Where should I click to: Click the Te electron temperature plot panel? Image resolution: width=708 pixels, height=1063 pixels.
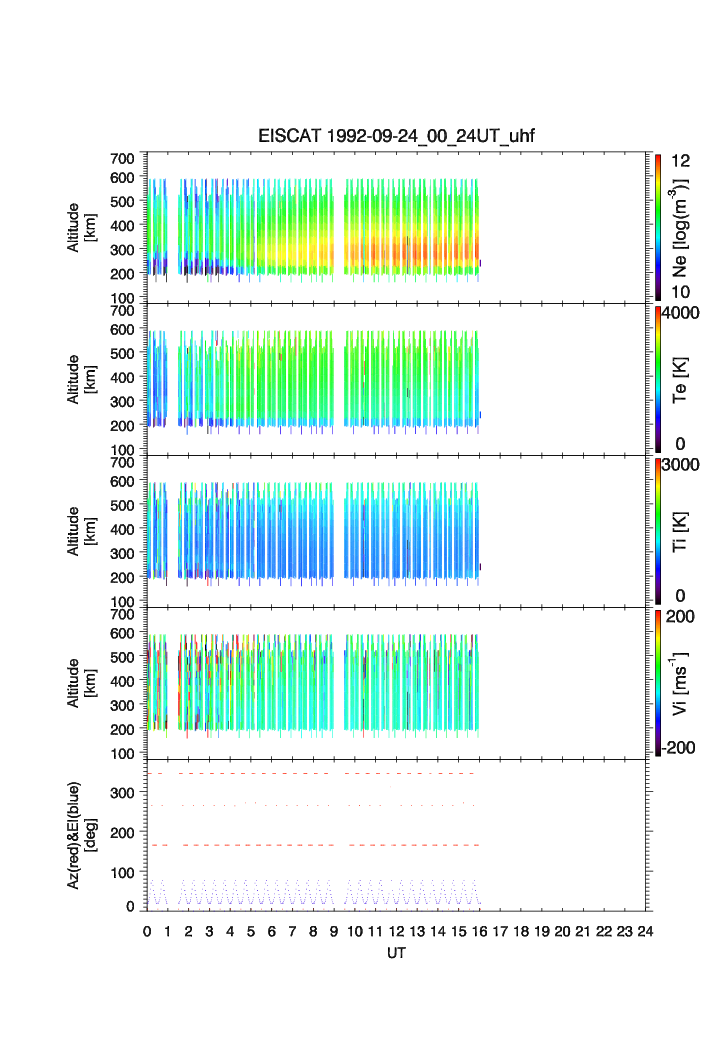tap(396, 379)
